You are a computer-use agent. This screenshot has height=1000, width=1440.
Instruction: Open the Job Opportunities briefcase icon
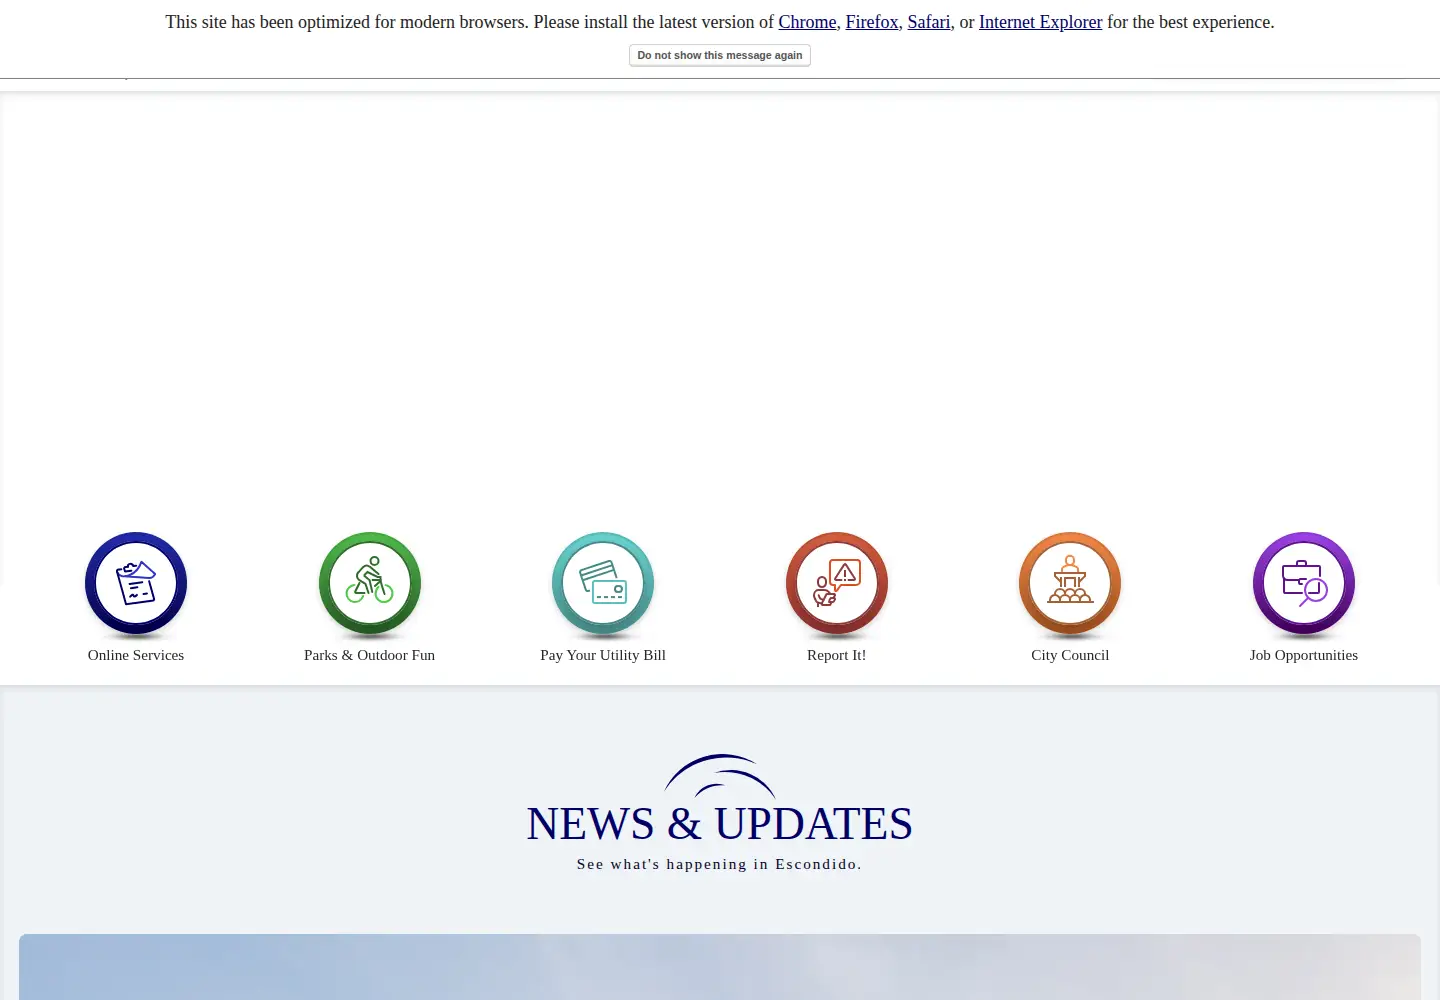tap(1304, 583)
